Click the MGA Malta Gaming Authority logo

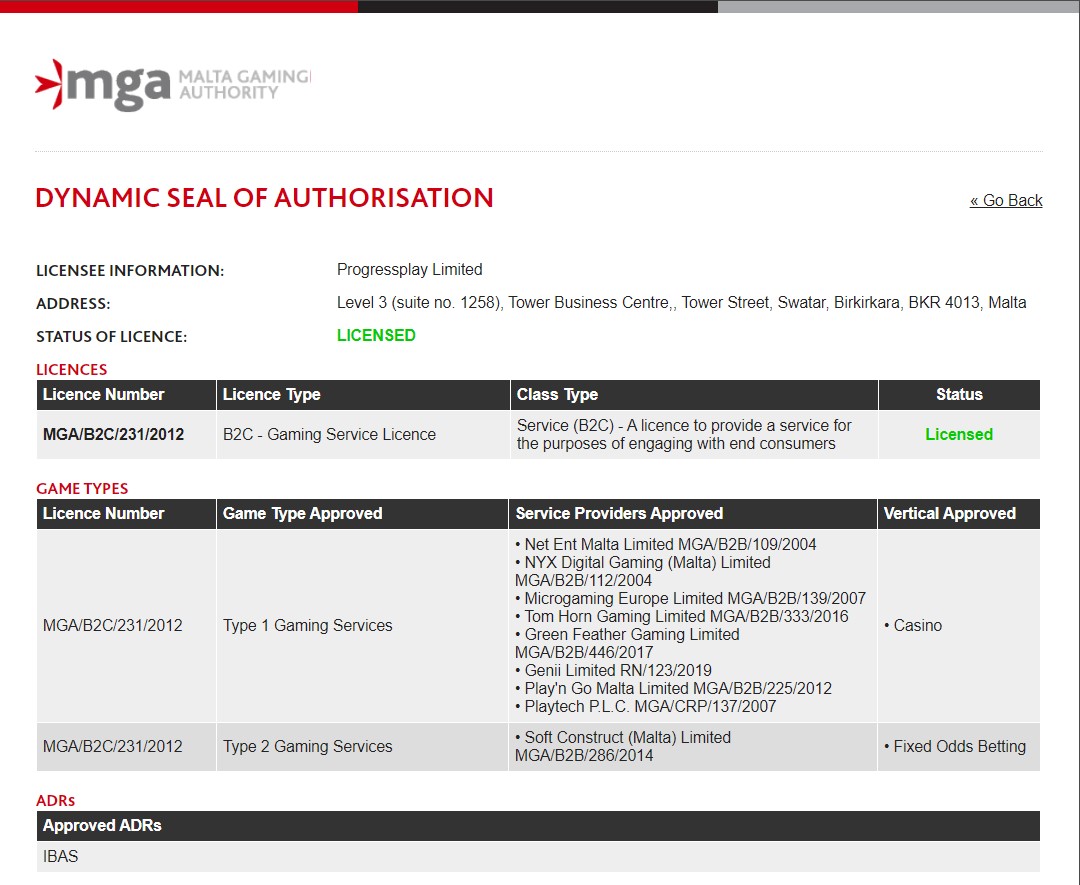(173, 85)
